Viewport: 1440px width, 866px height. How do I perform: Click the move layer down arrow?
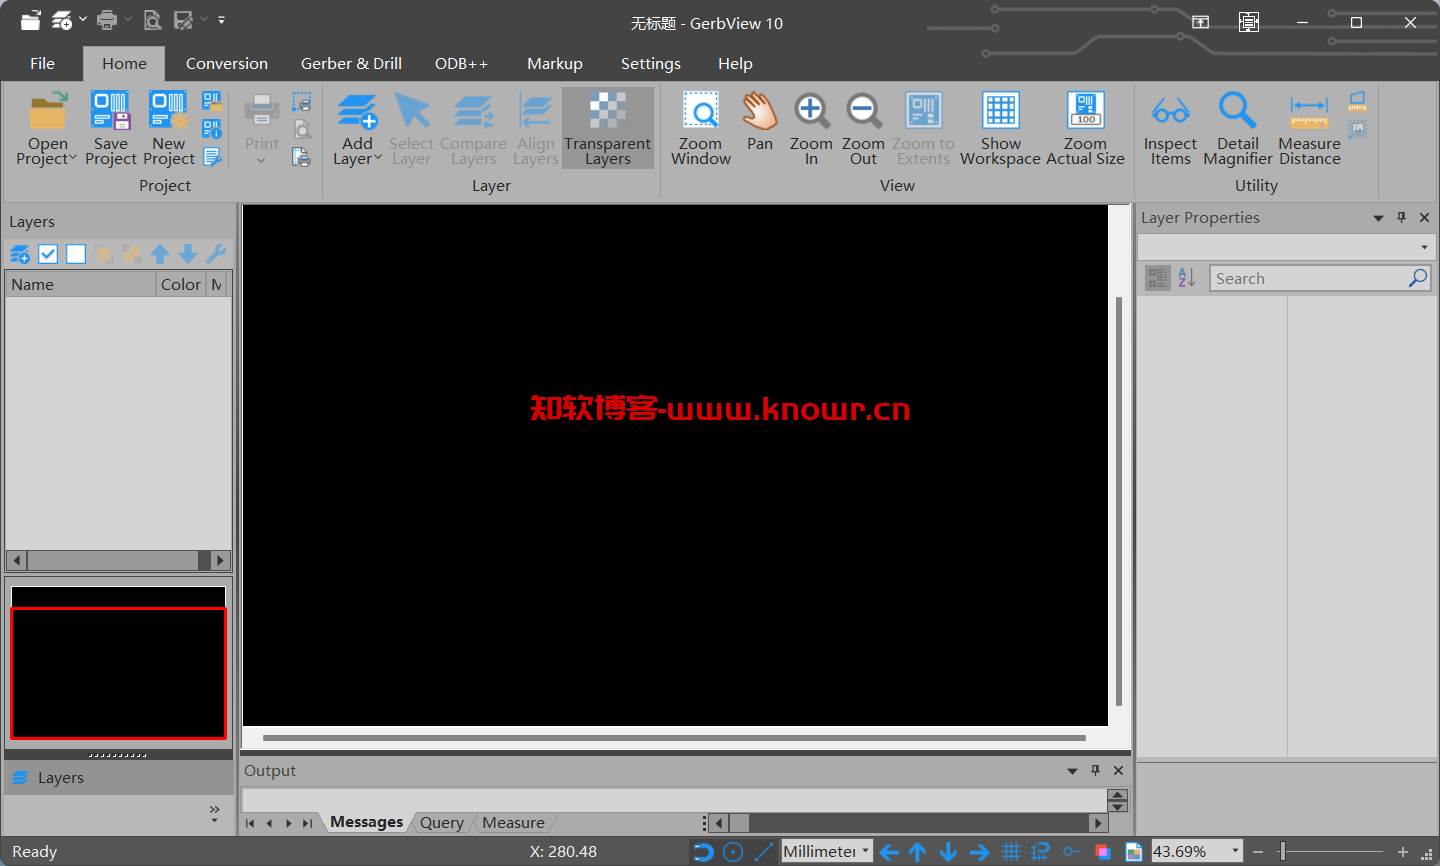tap(188, 254)
